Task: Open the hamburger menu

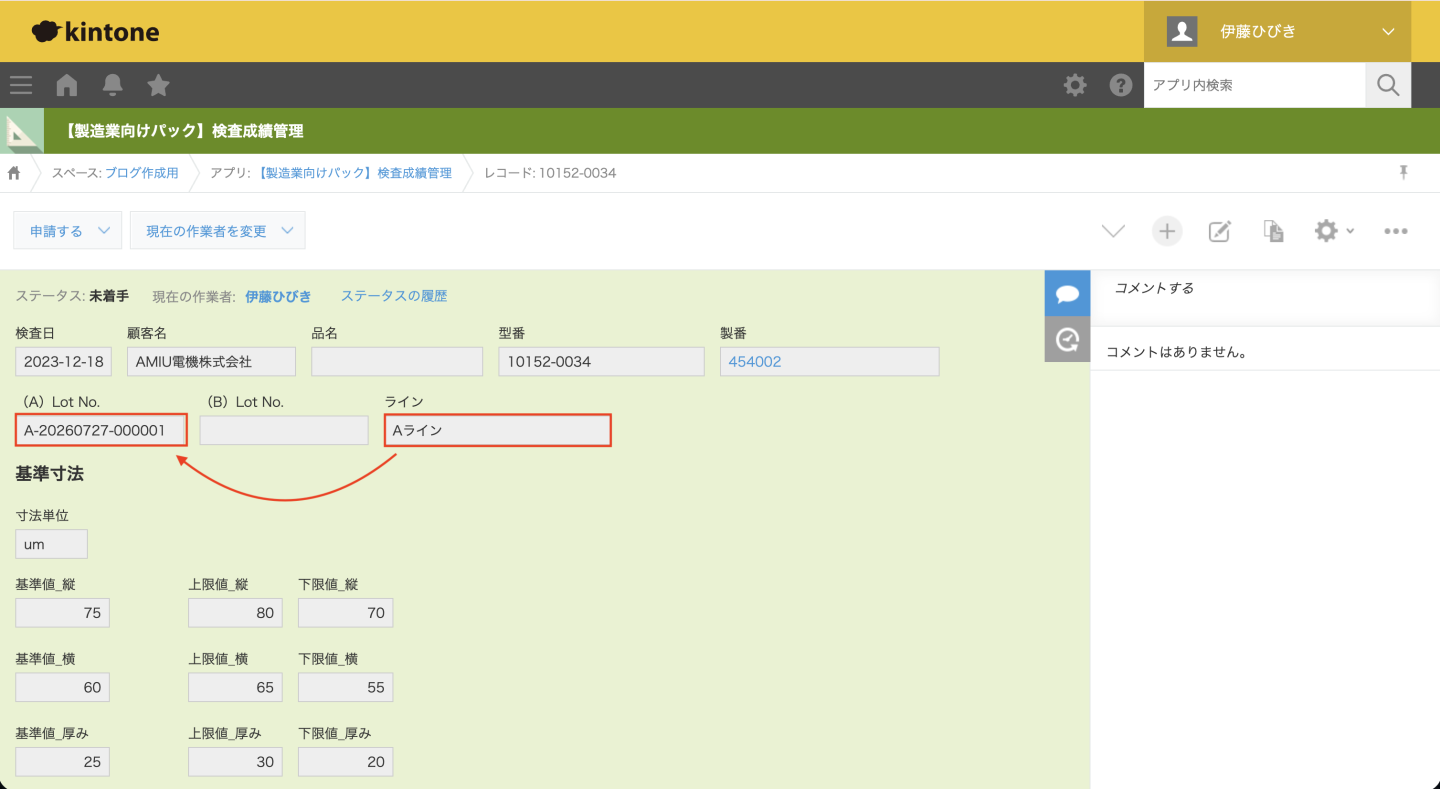Action: pyautogui.click(x=21, y=85)
